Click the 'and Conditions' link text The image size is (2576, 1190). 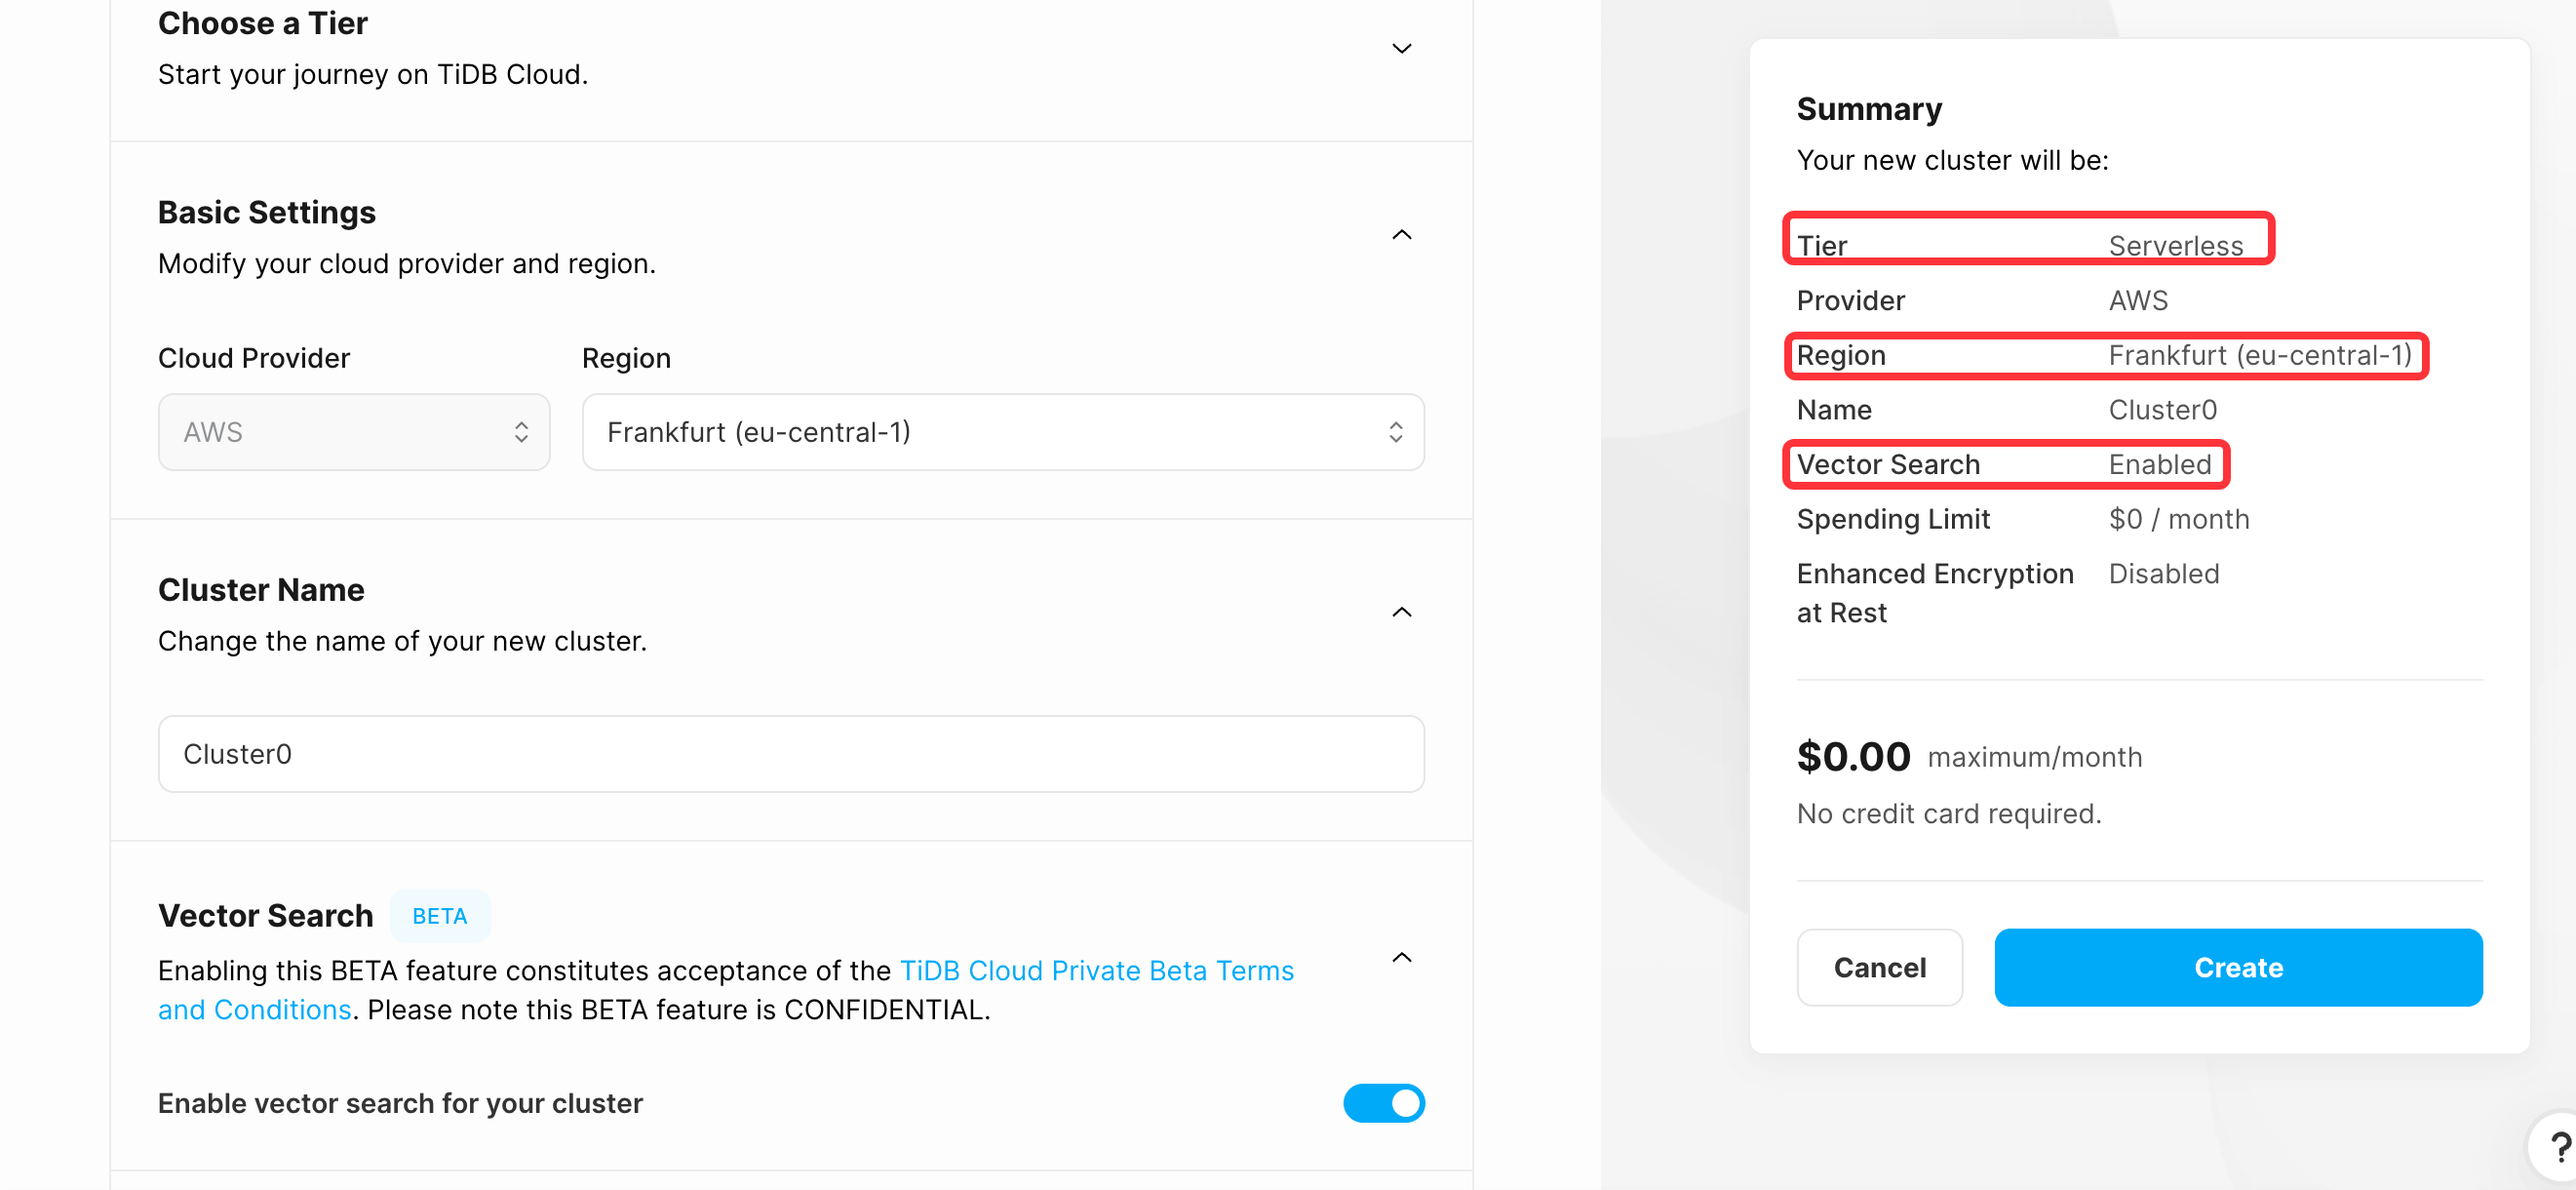255,1010
